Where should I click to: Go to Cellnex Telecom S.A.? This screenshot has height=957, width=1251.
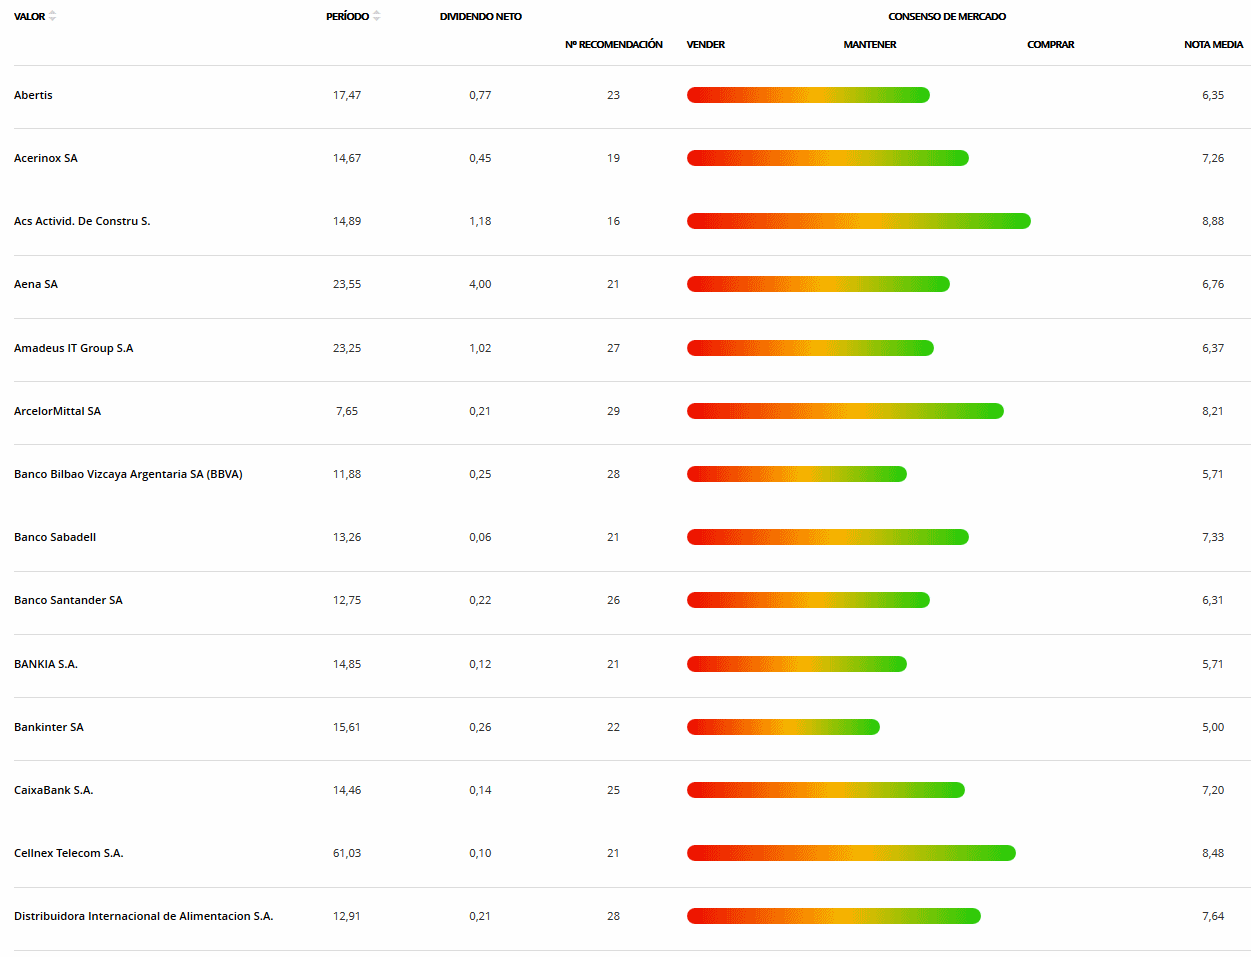point(69,853)
